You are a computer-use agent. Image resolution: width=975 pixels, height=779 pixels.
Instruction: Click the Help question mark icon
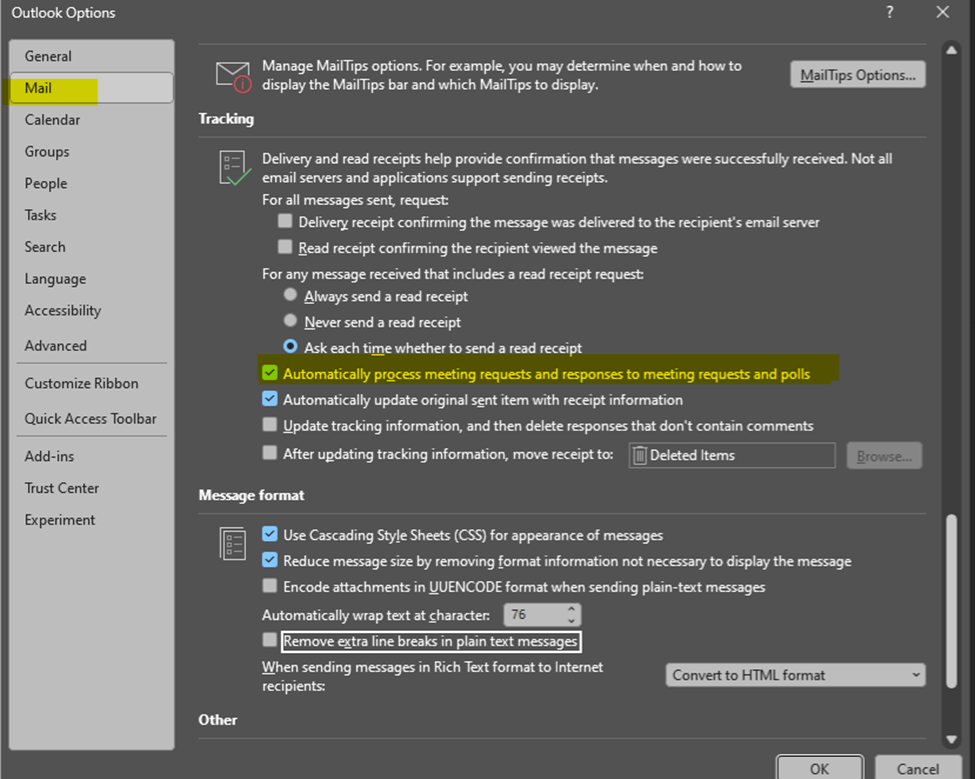pos(890,12)
